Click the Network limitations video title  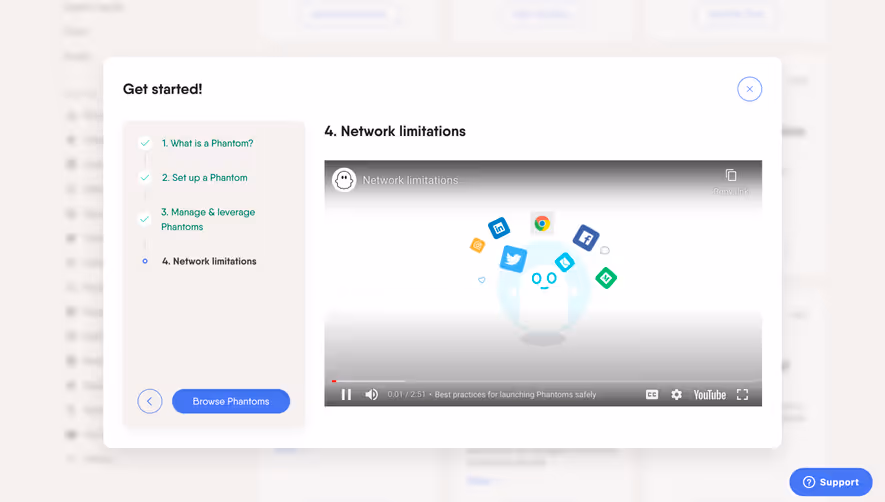point(410,180)
